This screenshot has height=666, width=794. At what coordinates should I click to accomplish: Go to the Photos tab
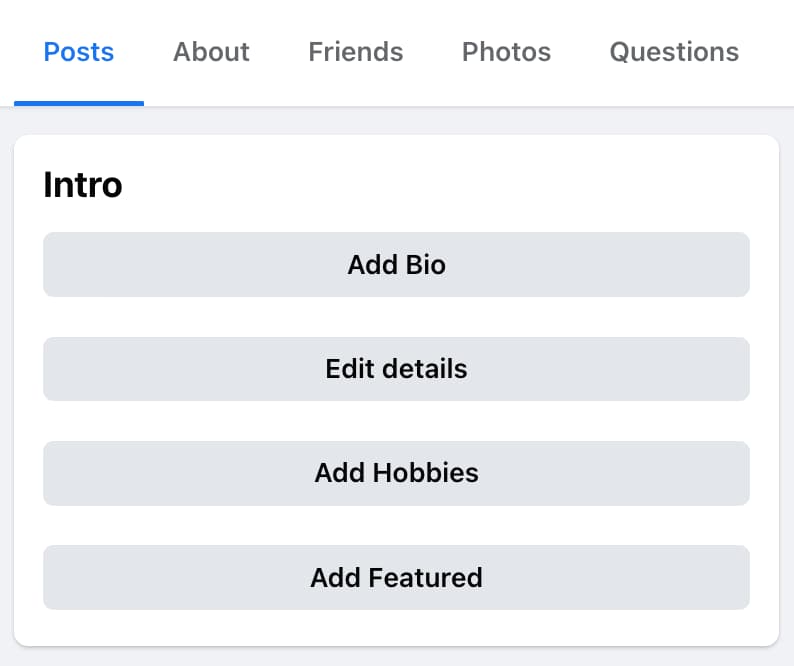506,52
